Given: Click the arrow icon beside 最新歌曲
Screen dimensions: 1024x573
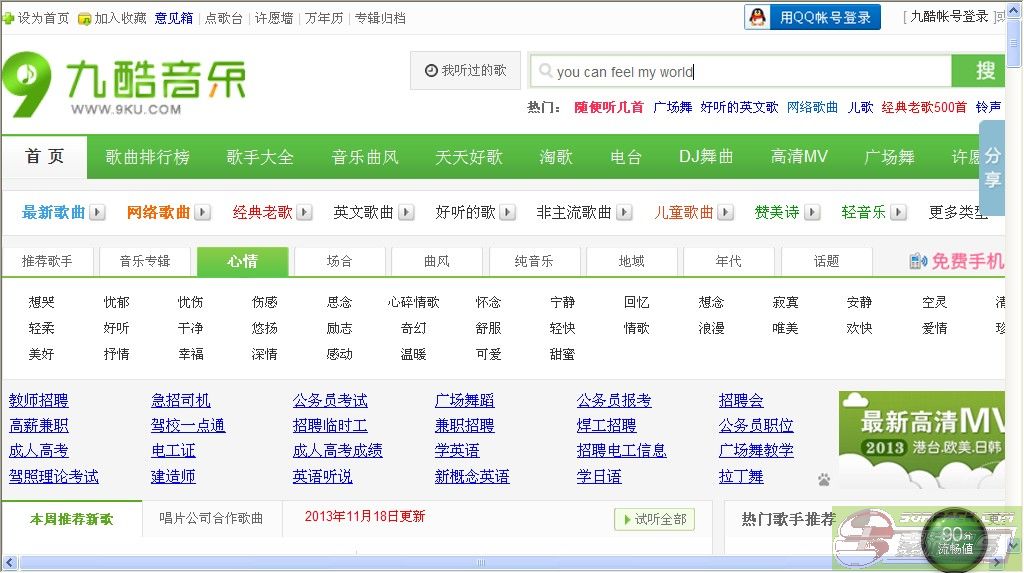Looking at the screenshot, I should point(97,212).
